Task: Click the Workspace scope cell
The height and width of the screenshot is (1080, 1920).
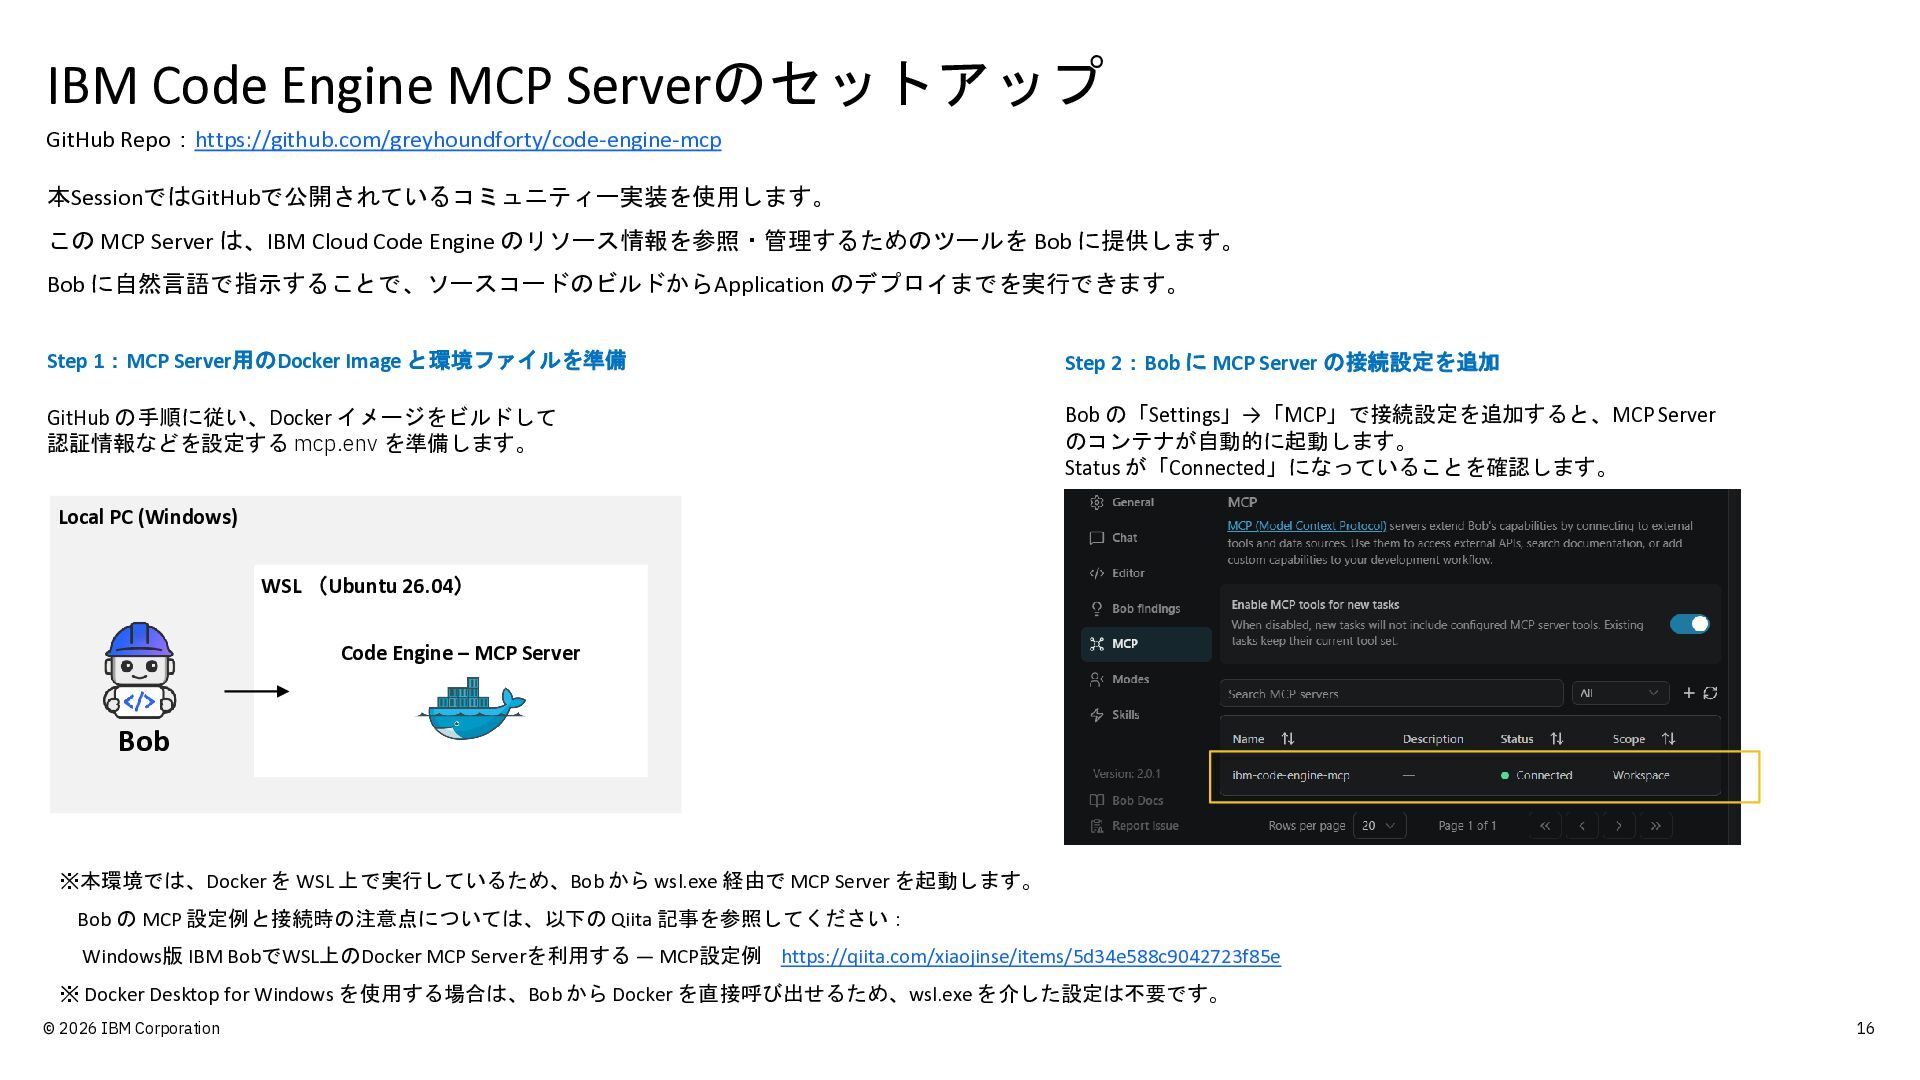Action: [1641, 776]
